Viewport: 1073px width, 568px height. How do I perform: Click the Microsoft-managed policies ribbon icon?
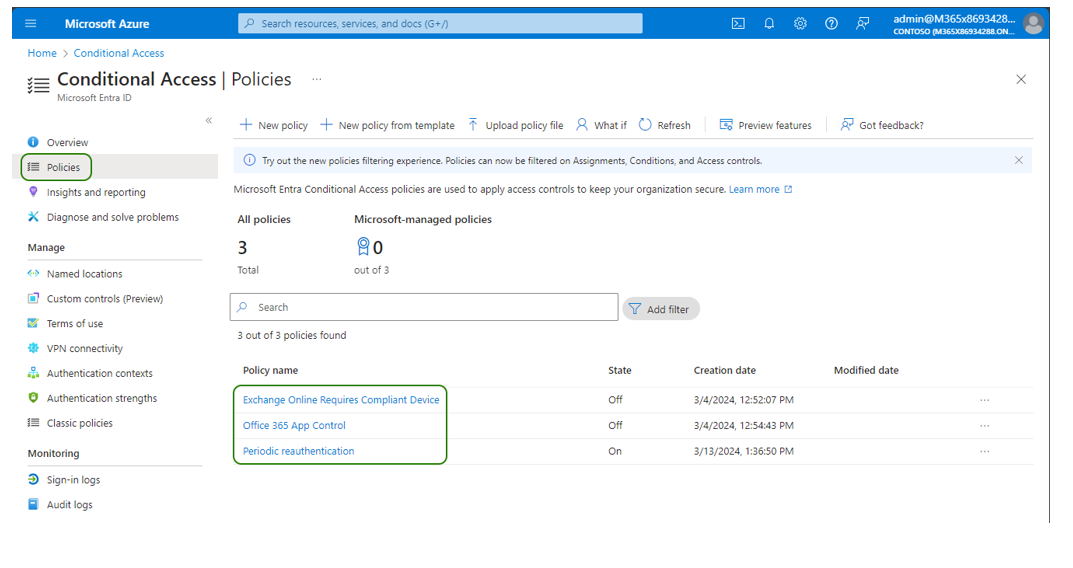(363, 246)
